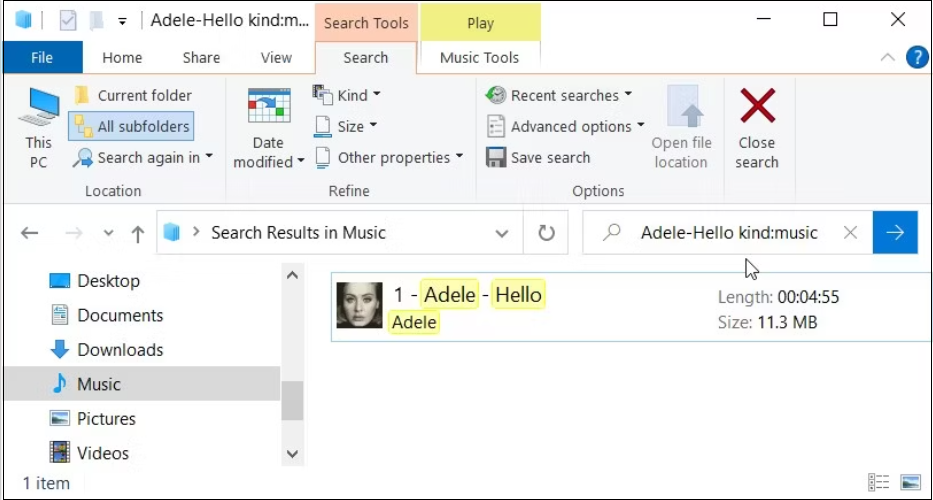Clear the search box text with X
This screenshot has height=500, width=933.
tap(851, 233)
